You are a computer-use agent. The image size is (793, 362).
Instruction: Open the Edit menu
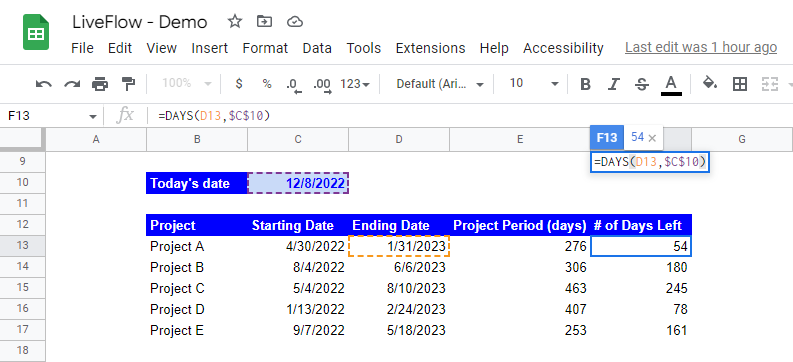(120, 48)
